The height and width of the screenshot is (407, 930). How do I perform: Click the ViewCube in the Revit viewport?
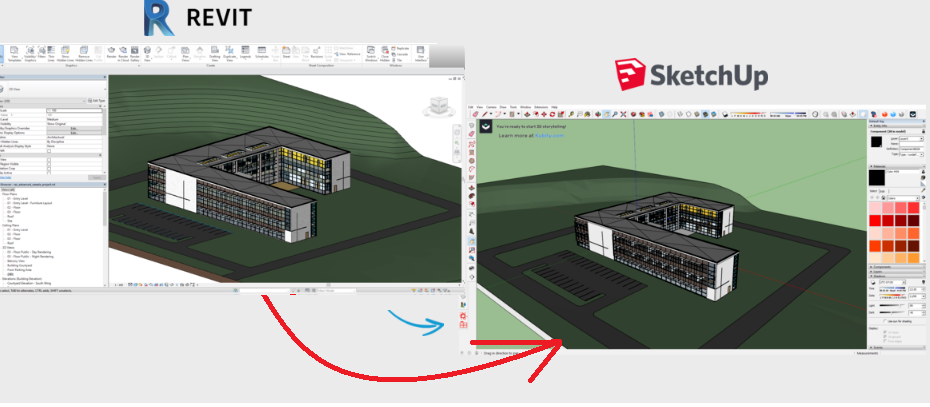439,106
